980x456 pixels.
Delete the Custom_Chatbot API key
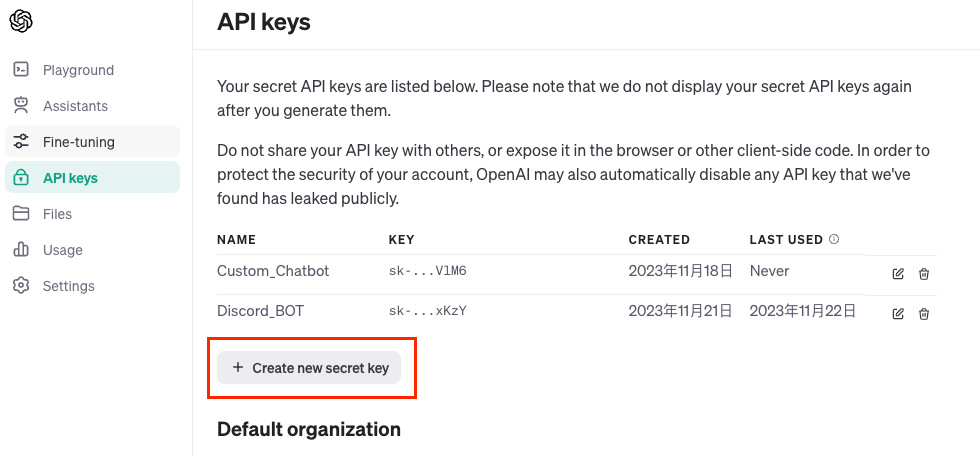pos(924,273)
